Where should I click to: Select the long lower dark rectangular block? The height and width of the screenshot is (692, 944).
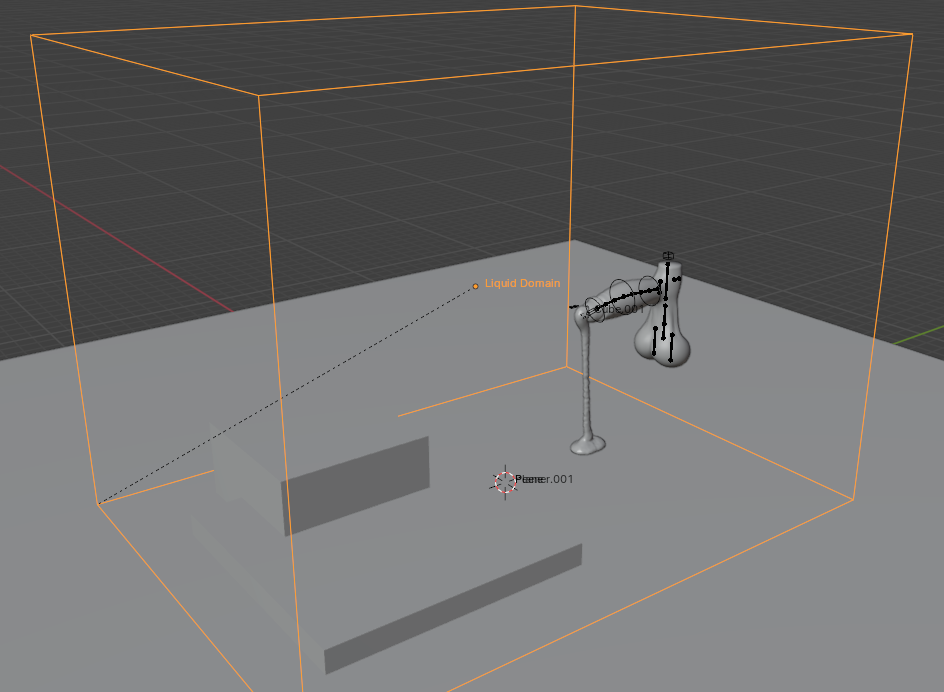tap(453, 608)
